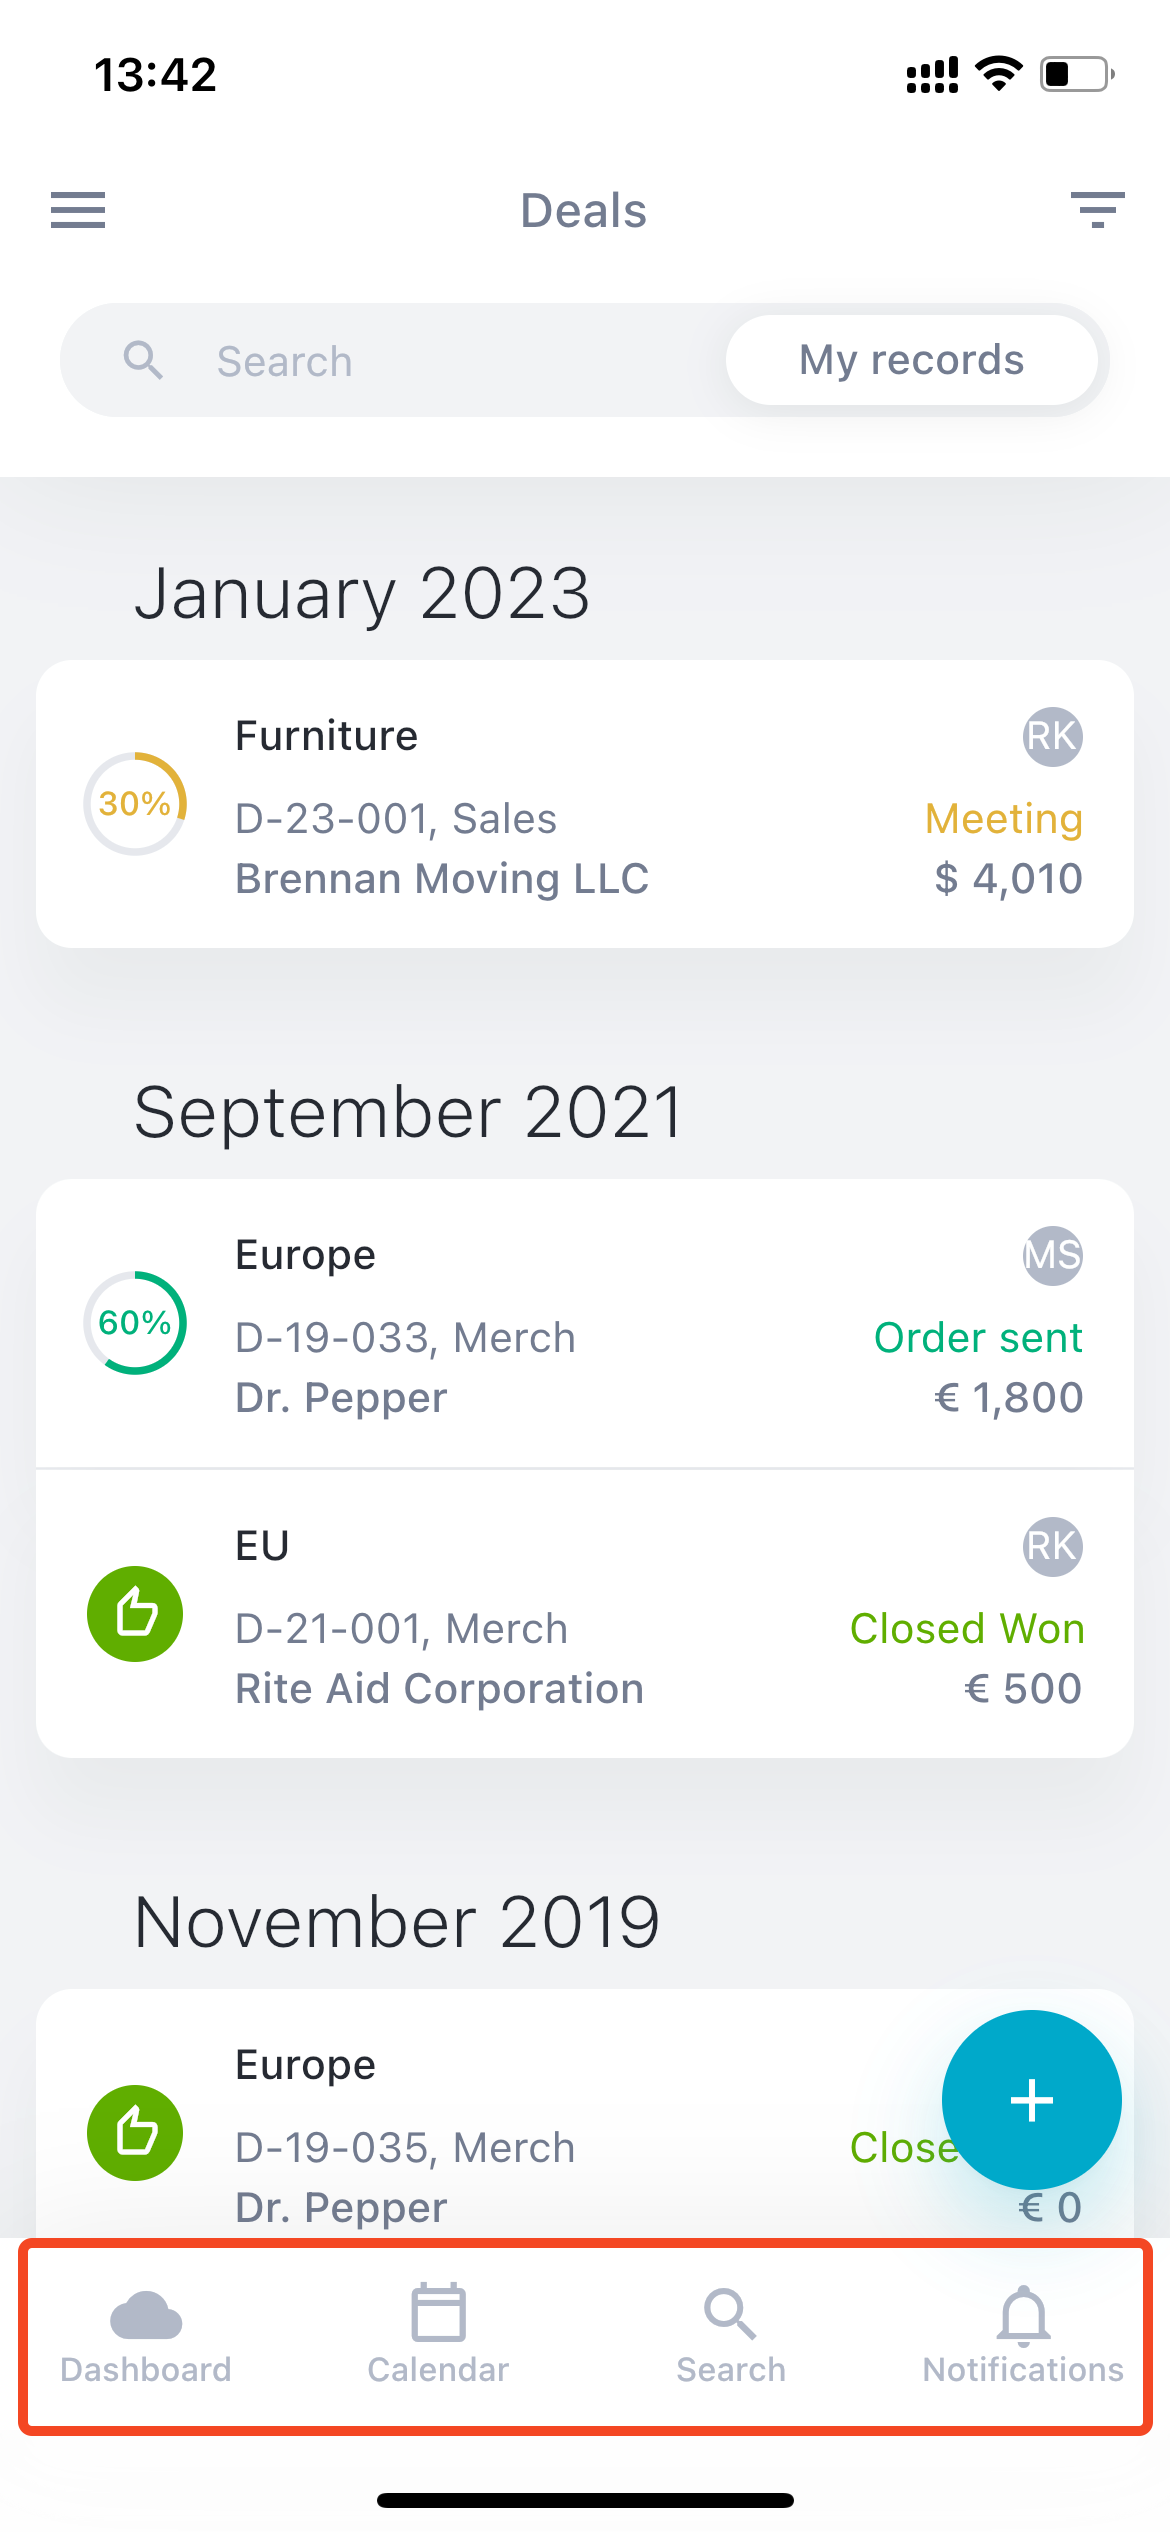
Task: Switch to the Calendar tab
Action: 438,2337
